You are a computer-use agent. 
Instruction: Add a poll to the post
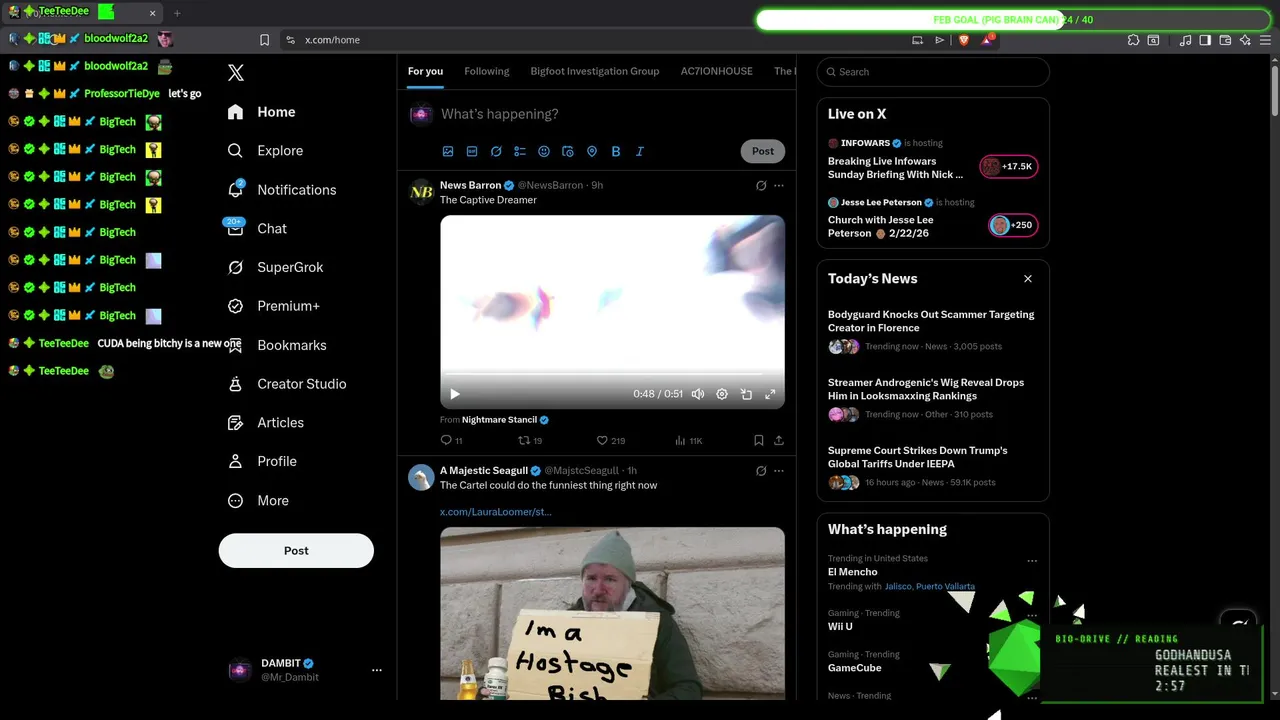click(x=520, y=151)
